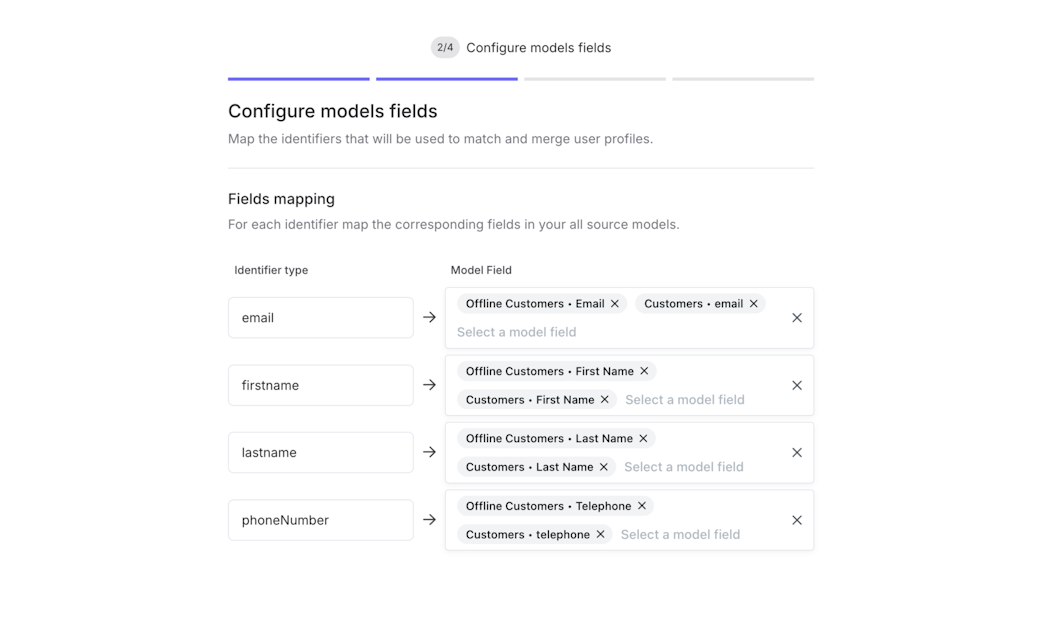Open the lastname model field selector
This screenshot has height=628, width=1042.
click(684, 467)
